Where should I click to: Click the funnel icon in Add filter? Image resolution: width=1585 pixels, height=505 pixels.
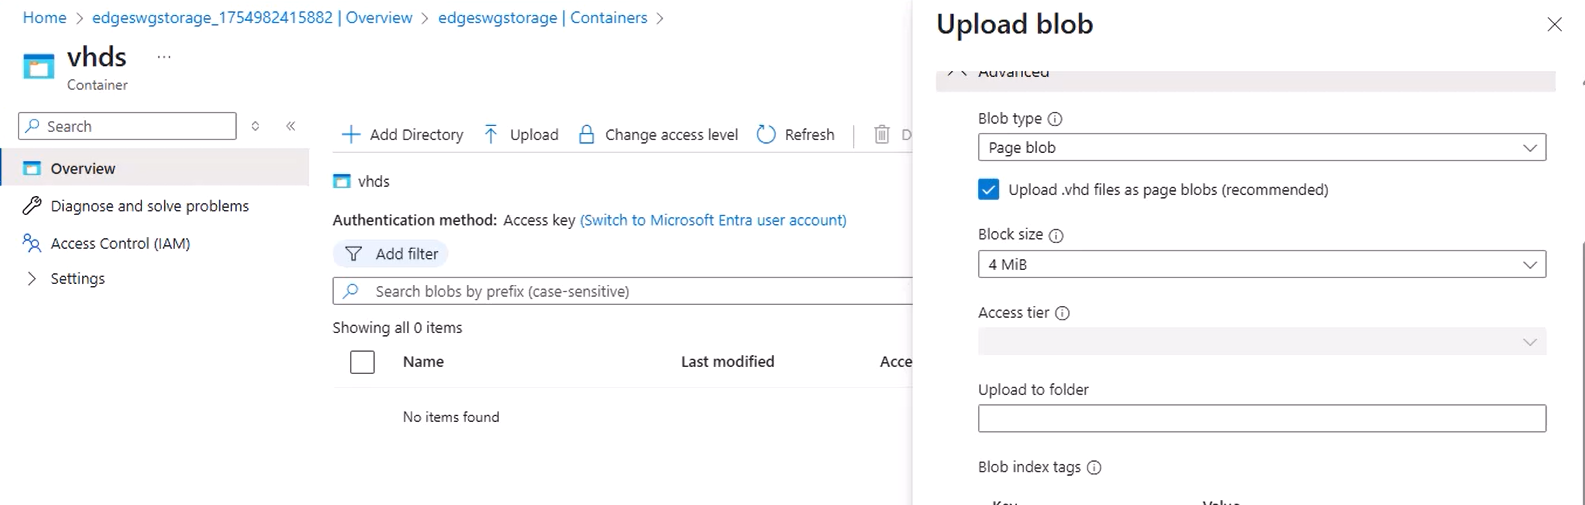click(x=353, y=254)
